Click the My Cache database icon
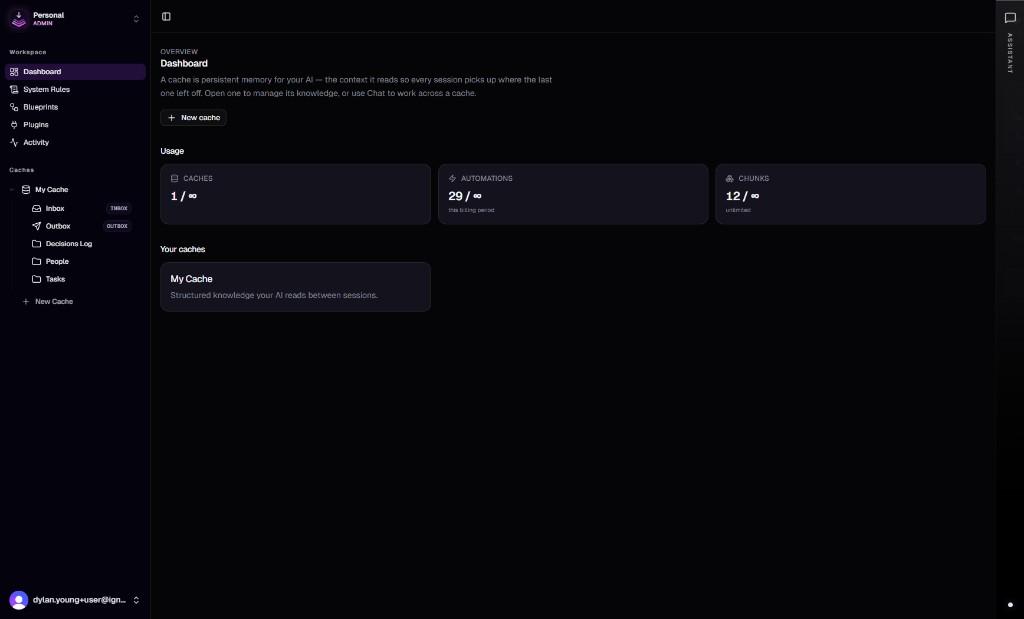Image resolution: width=1024 pixels, height=619 pixels. pyautogui.click(x=24, y=189)
